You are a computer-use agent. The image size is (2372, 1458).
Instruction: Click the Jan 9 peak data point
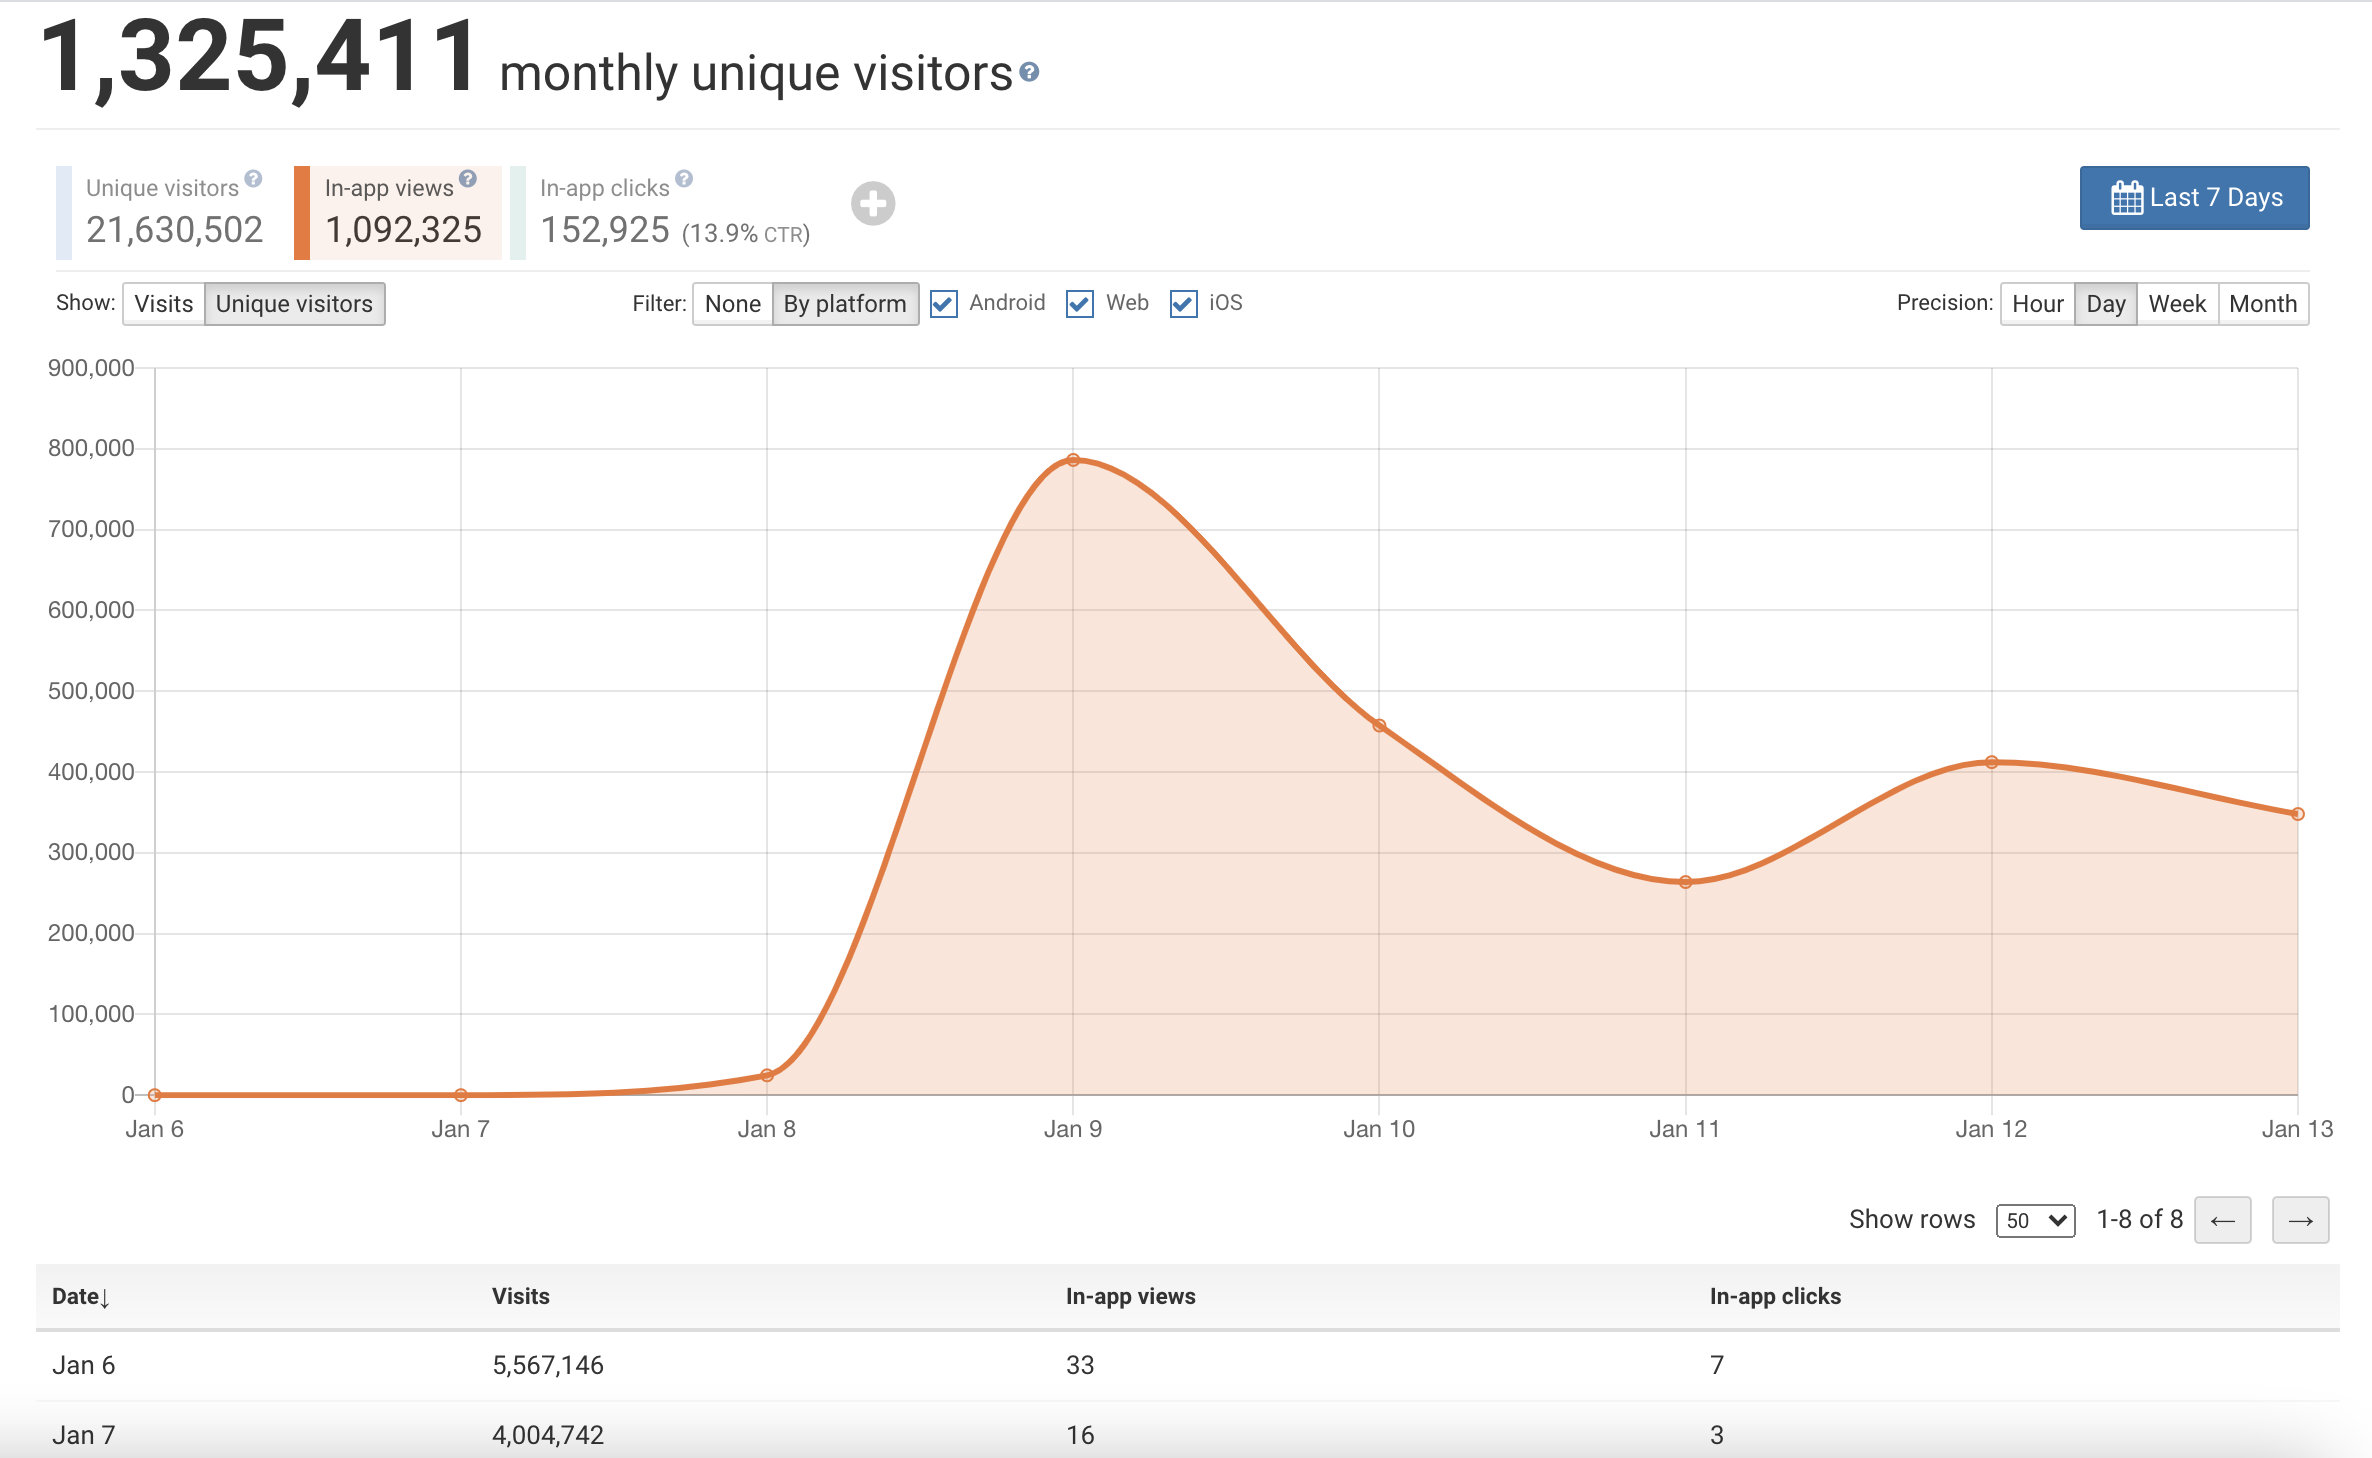[1073, 460]
